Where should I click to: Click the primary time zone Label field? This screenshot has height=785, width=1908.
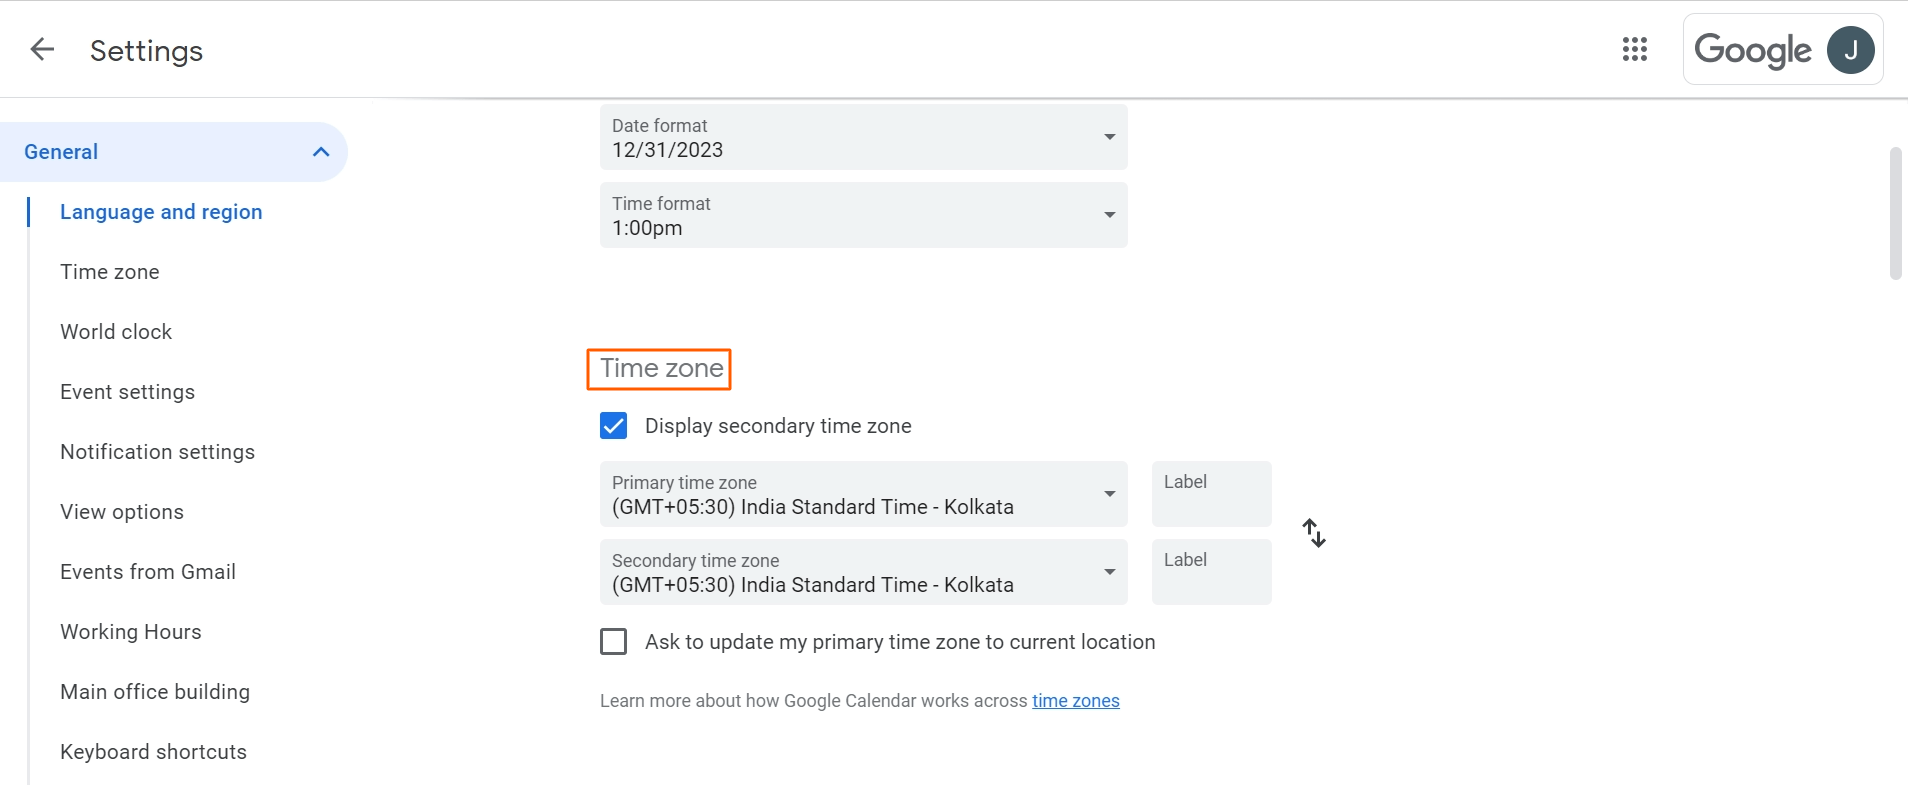[1211, 494]
